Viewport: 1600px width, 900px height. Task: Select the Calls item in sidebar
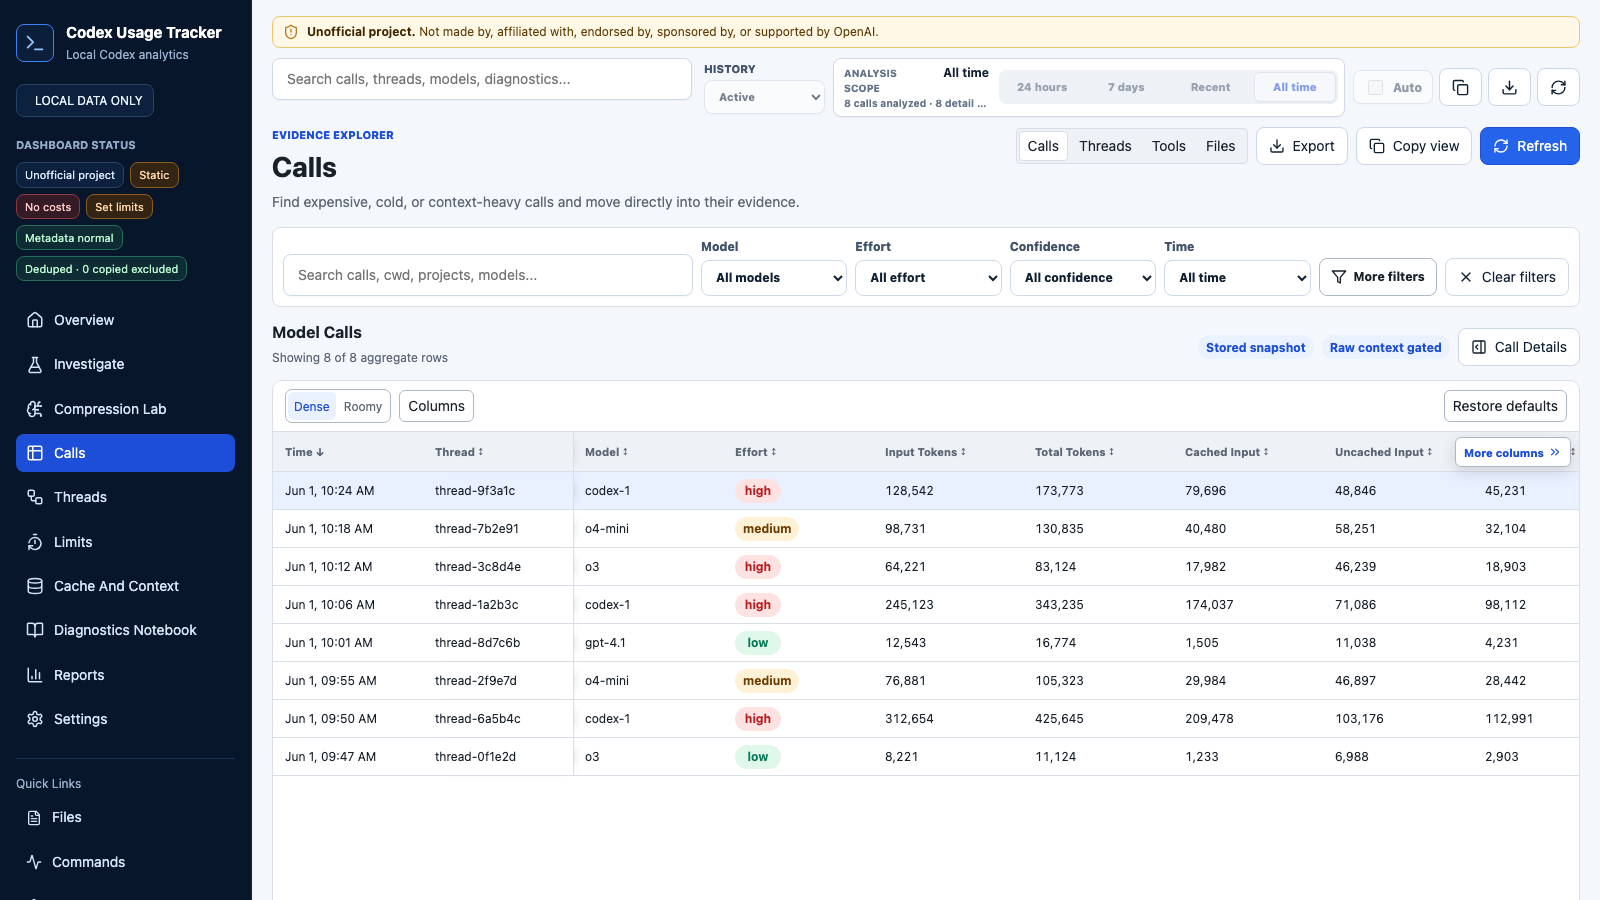[125, 453]
